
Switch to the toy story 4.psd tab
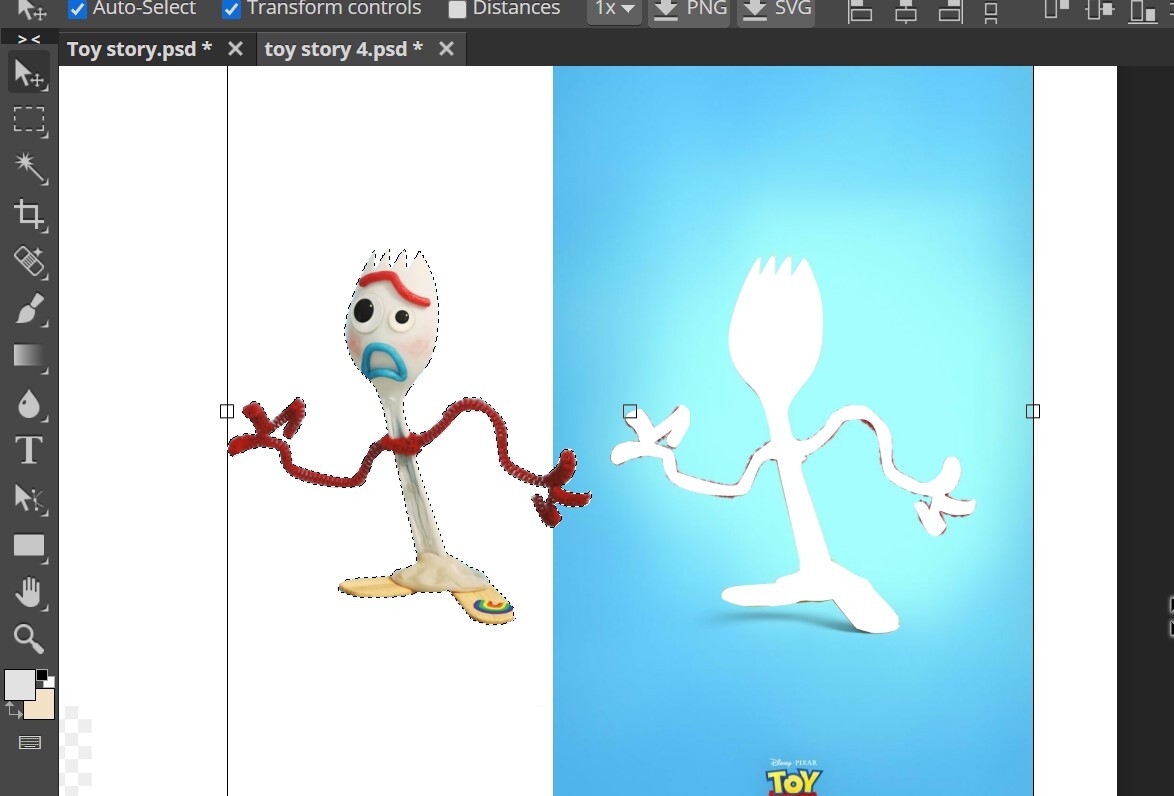point(344,49)
